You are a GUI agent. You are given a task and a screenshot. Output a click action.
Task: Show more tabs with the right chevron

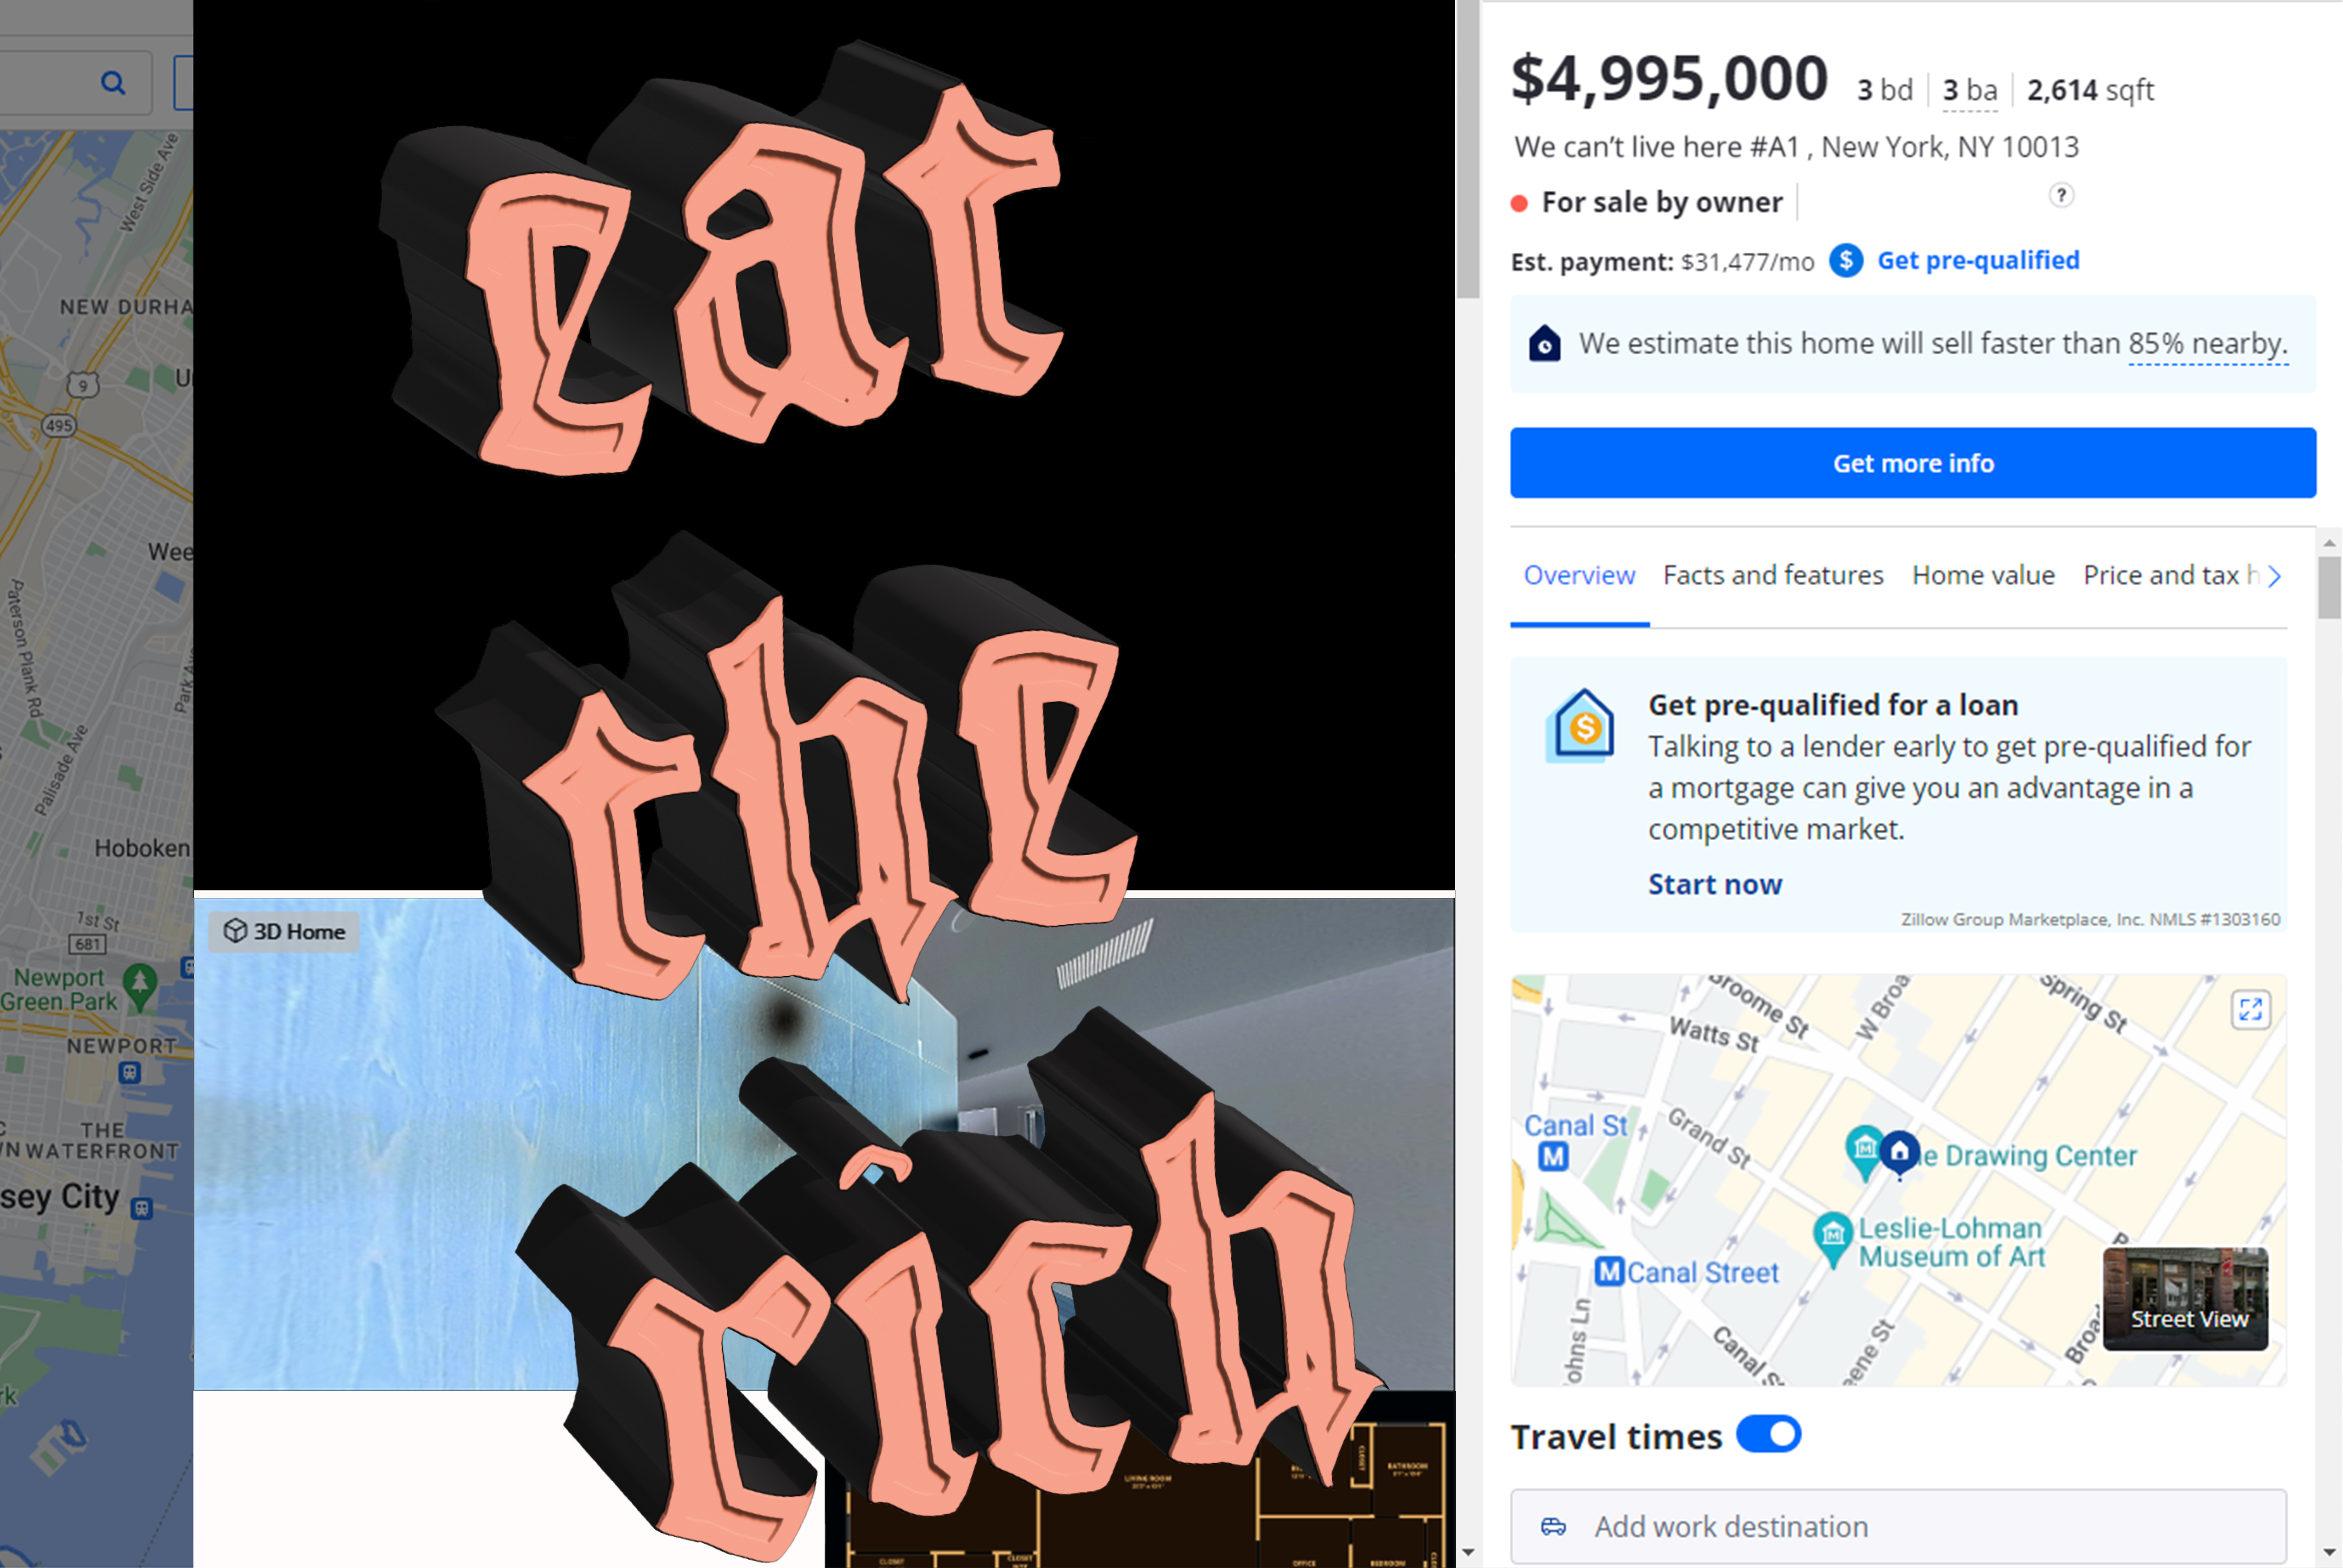pyautogui.click(x=2275, y=577)
